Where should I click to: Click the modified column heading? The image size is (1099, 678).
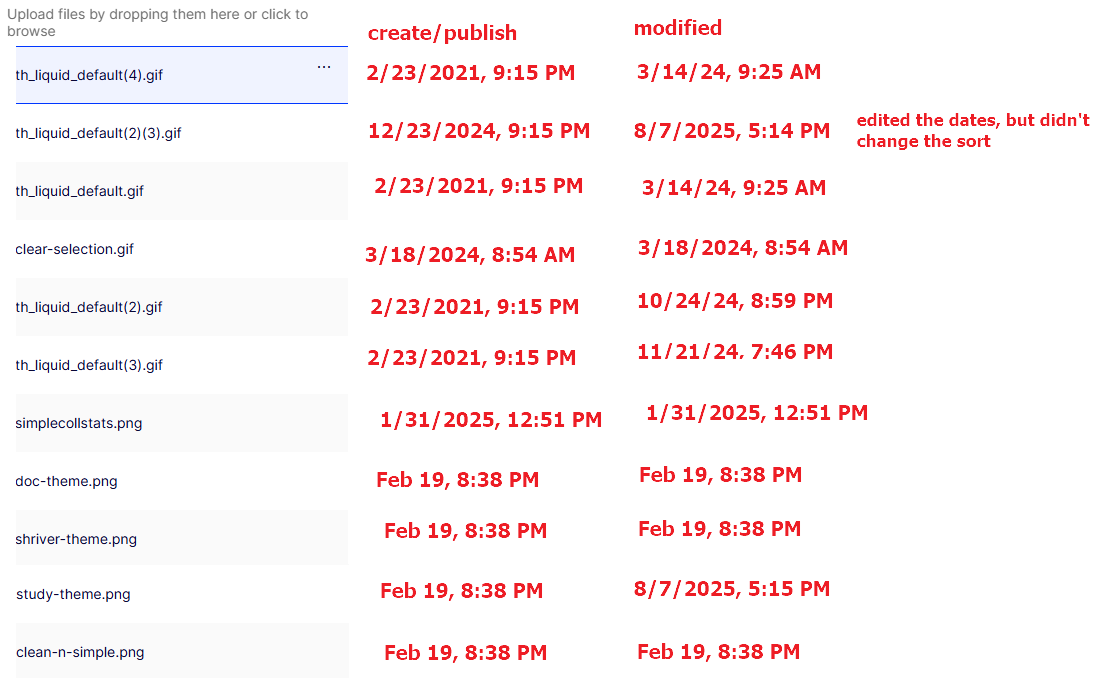click(x=677, y=28)
